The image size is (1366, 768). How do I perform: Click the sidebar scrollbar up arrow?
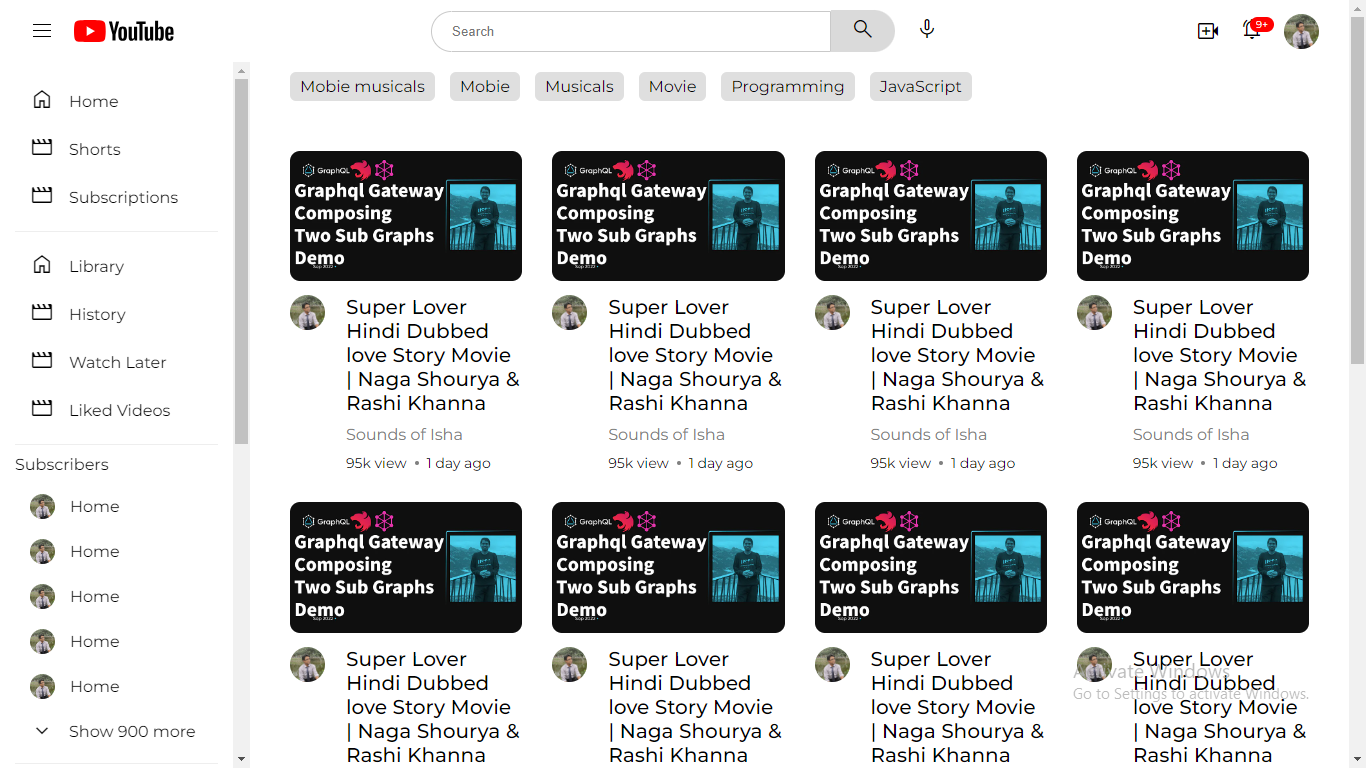(x=241, y=71)
